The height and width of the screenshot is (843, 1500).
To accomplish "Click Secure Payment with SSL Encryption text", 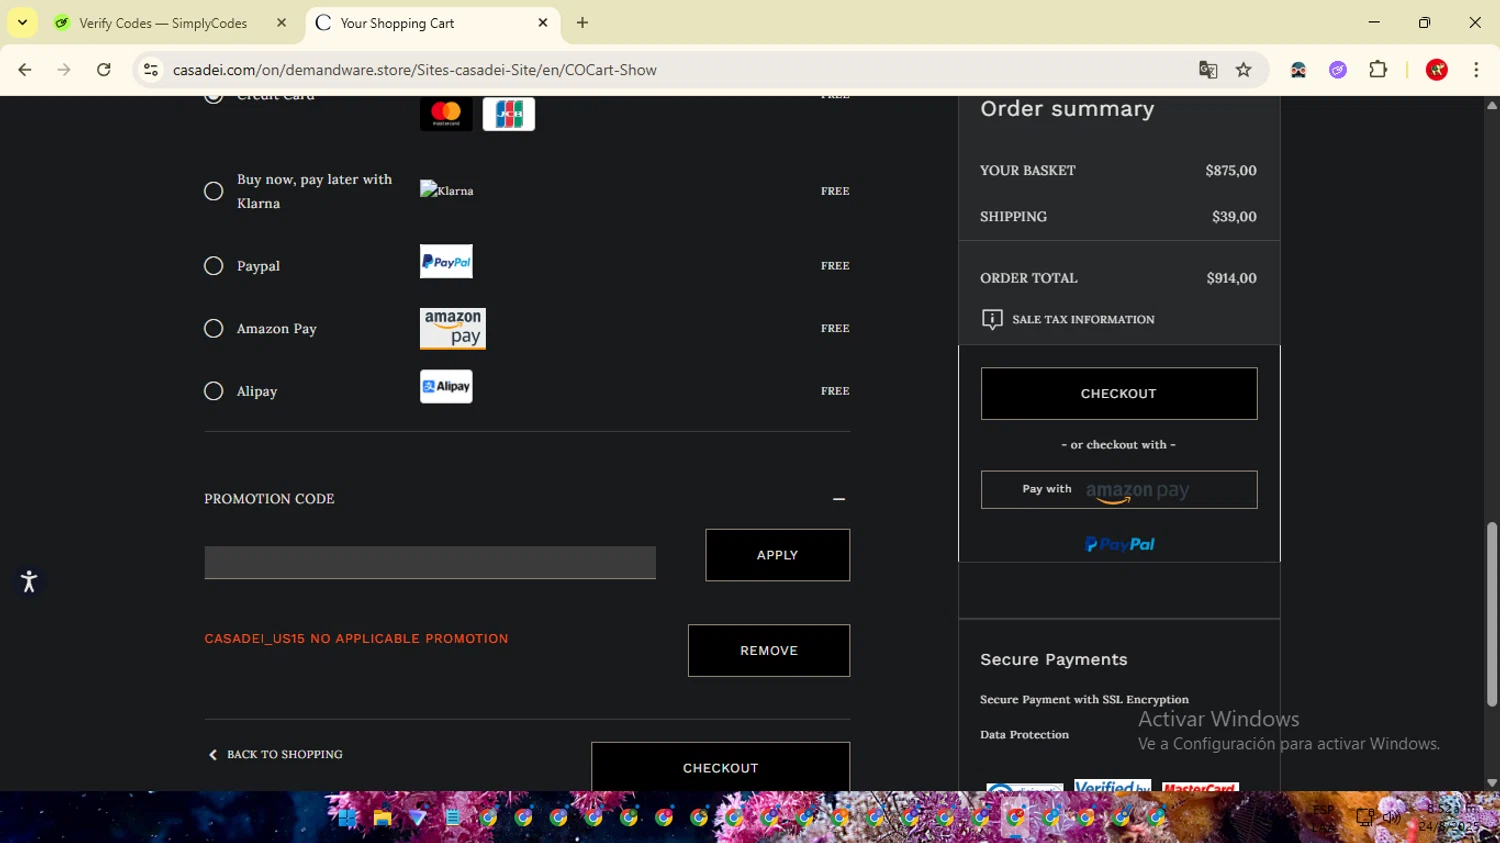I will pos(1084,700).
